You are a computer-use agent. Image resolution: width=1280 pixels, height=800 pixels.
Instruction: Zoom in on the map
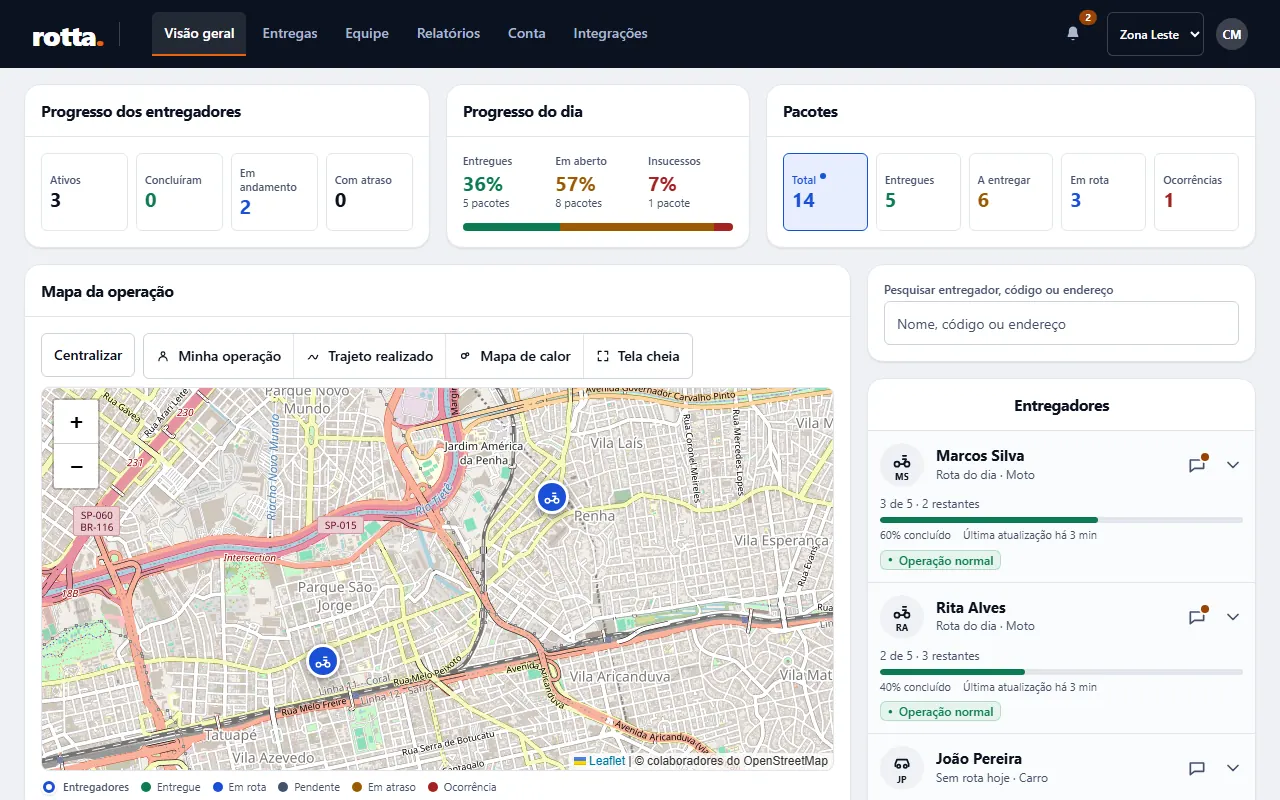pyautogui.click(x=76, y=422)
